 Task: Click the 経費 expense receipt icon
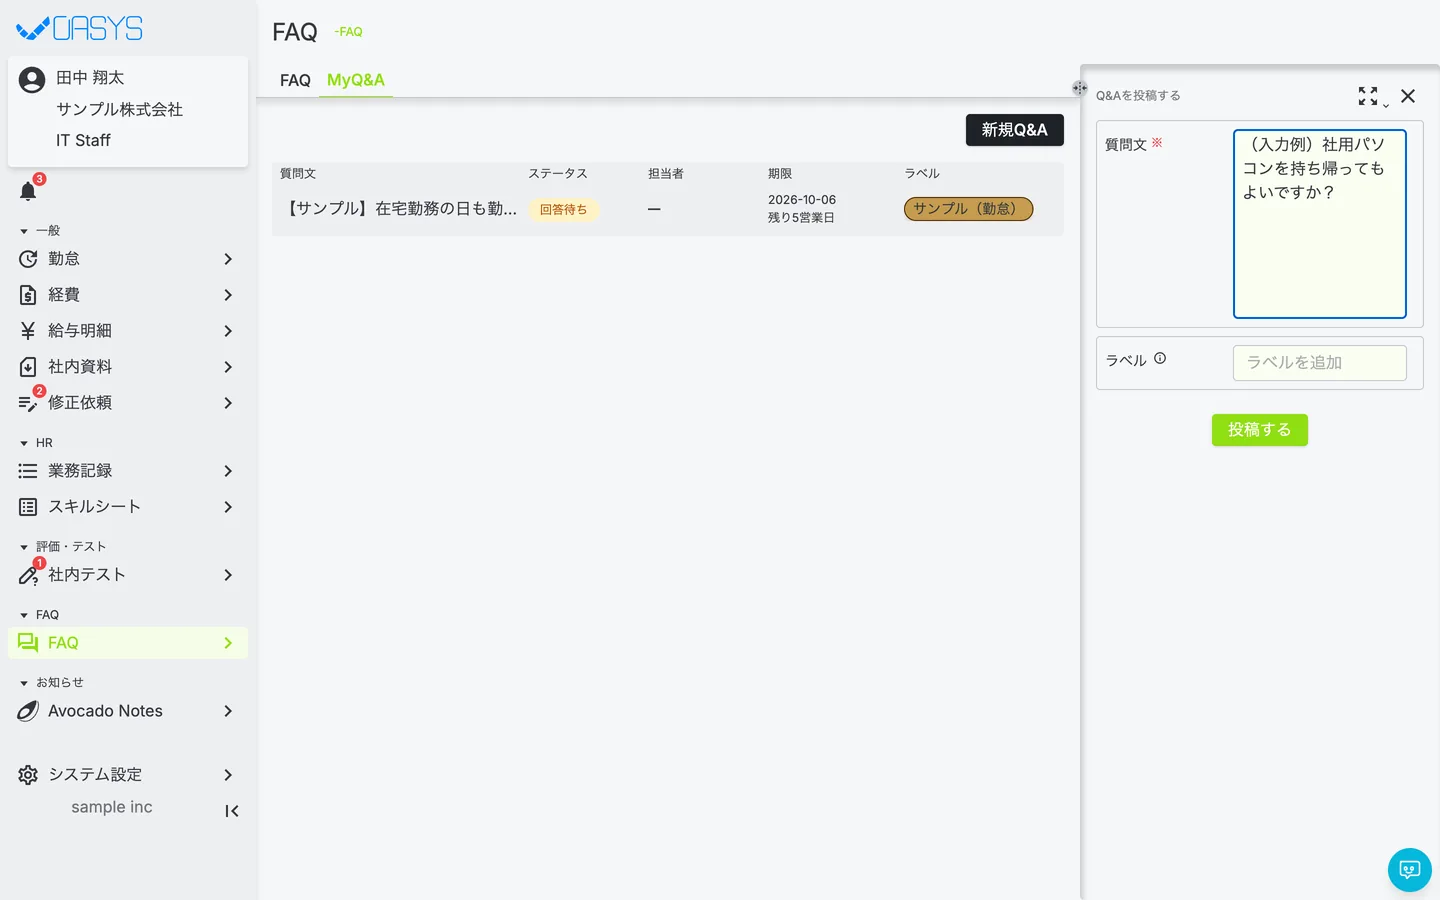(28, 295)
